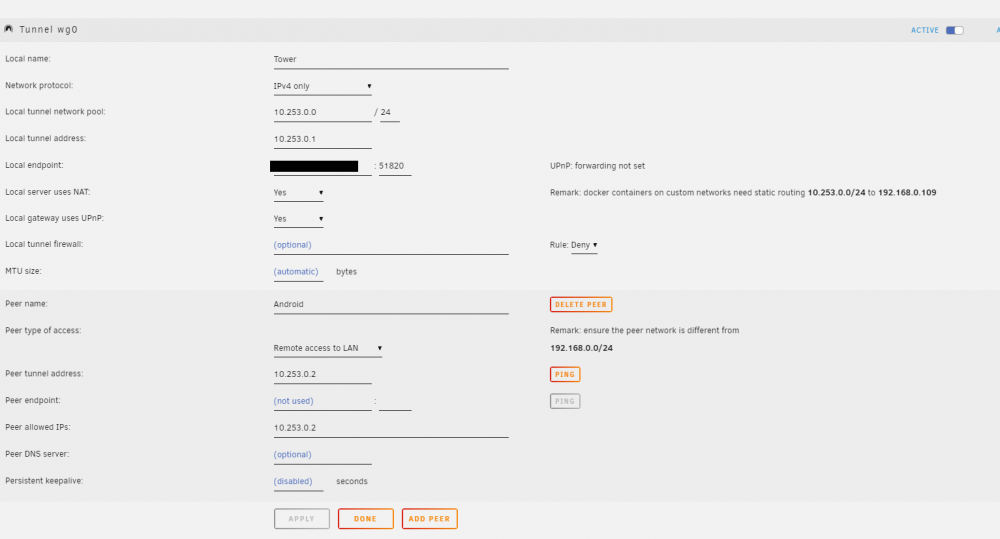This screenshot has width=1000, height=539.
Task: Click the port field showing 51820
Action: point(395,166)
